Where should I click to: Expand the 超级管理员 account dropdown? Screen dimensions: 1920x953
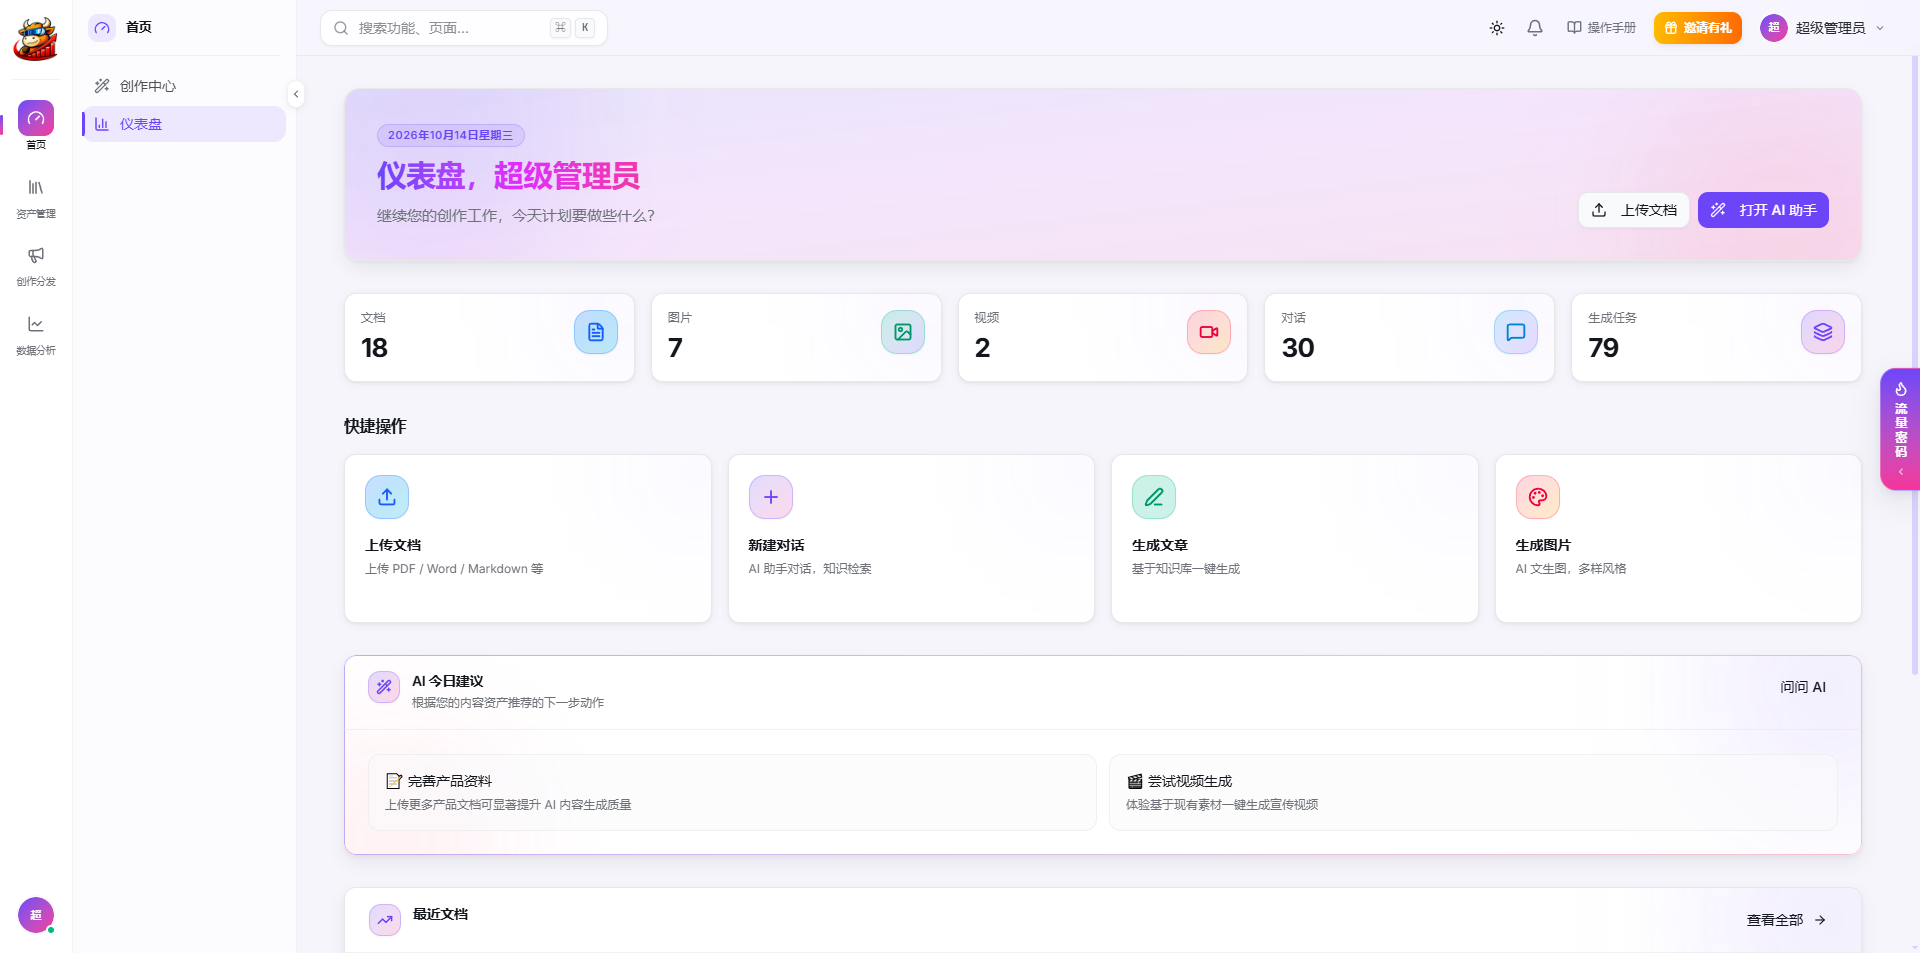point(1822,28)
